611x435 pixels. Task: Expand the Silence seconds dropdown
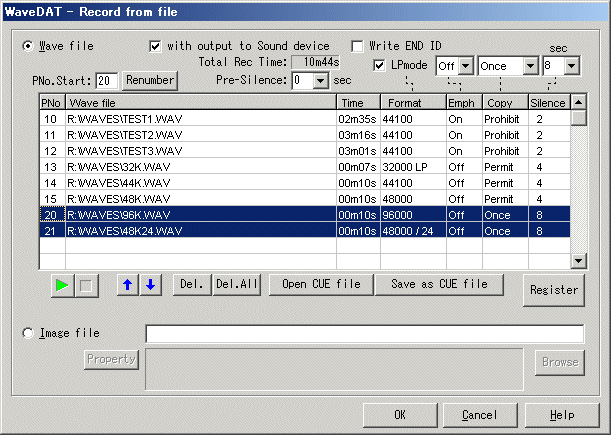571,66
